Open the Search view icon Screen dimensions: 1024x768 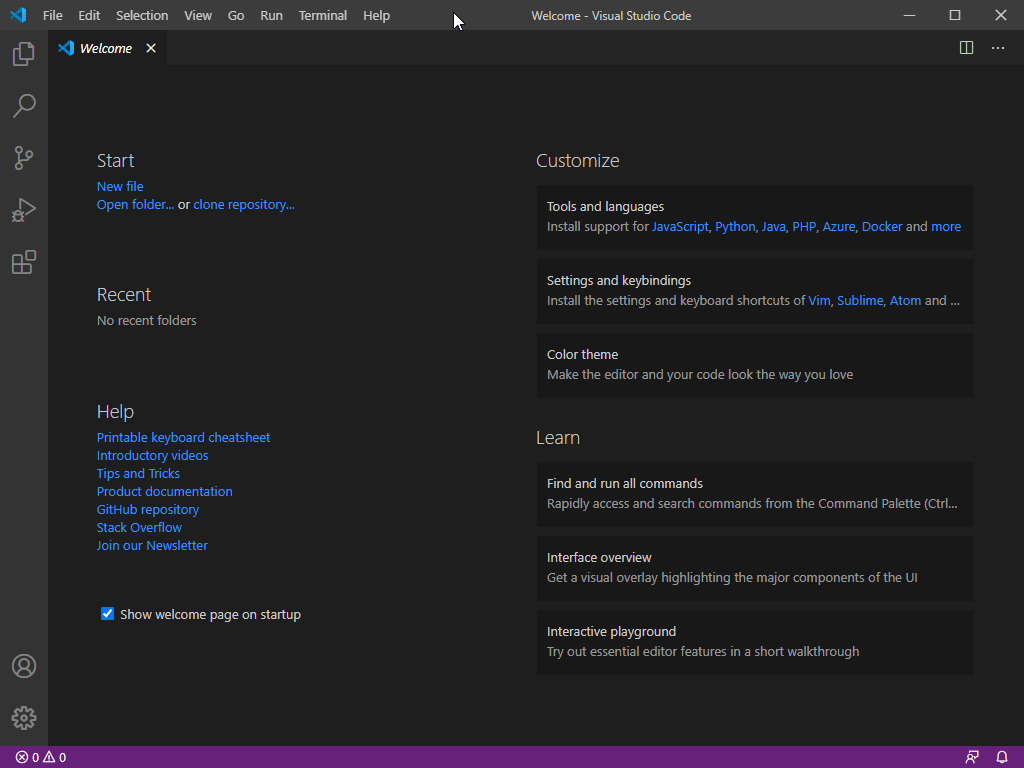pyautogui.click(x=24, y=106)
